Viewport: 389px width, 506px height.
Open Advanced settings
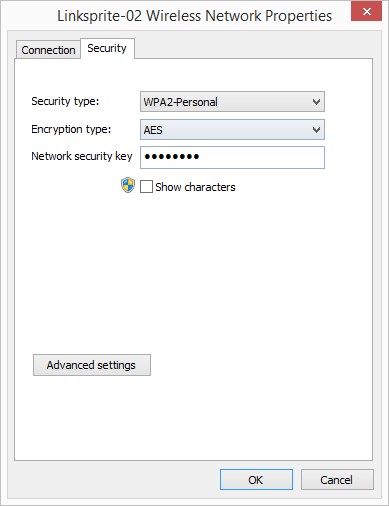click(92, 365)
